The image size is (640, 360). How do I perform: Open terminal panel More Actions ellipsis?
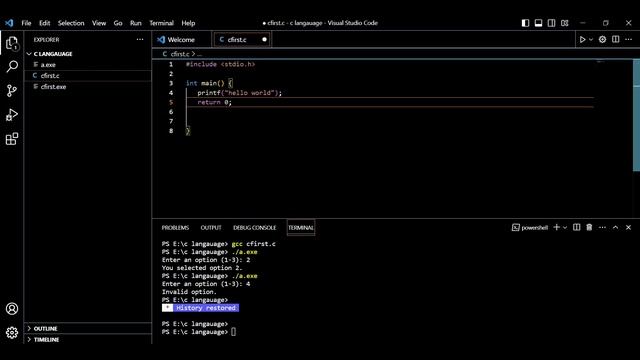tap(602, 227)
